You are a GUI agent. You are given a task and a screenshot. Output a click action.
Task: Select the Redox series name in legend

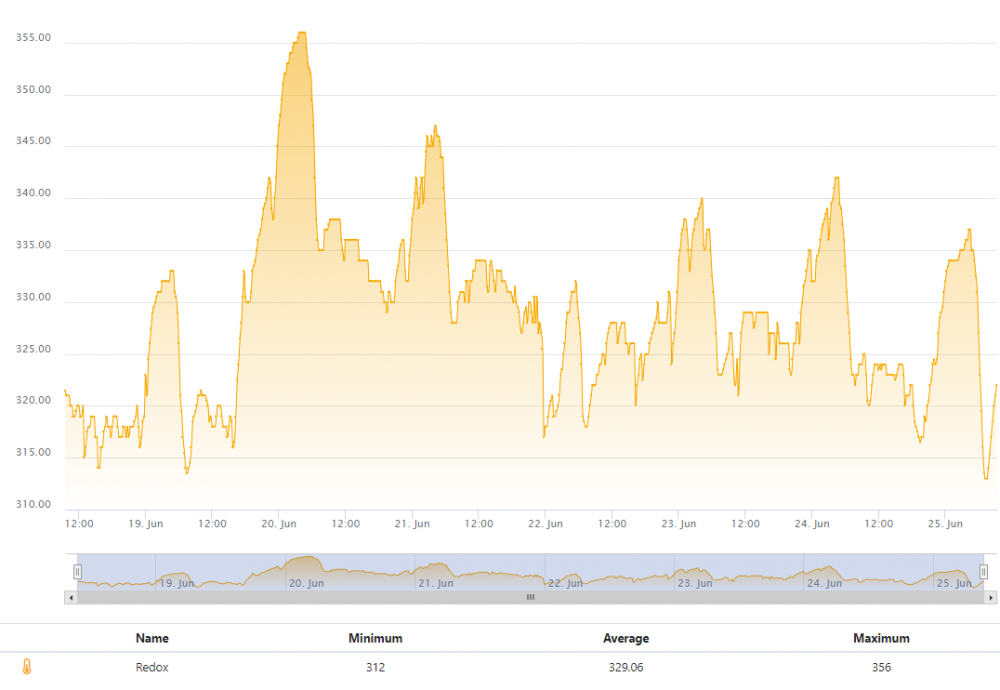(x=152, y=667)
